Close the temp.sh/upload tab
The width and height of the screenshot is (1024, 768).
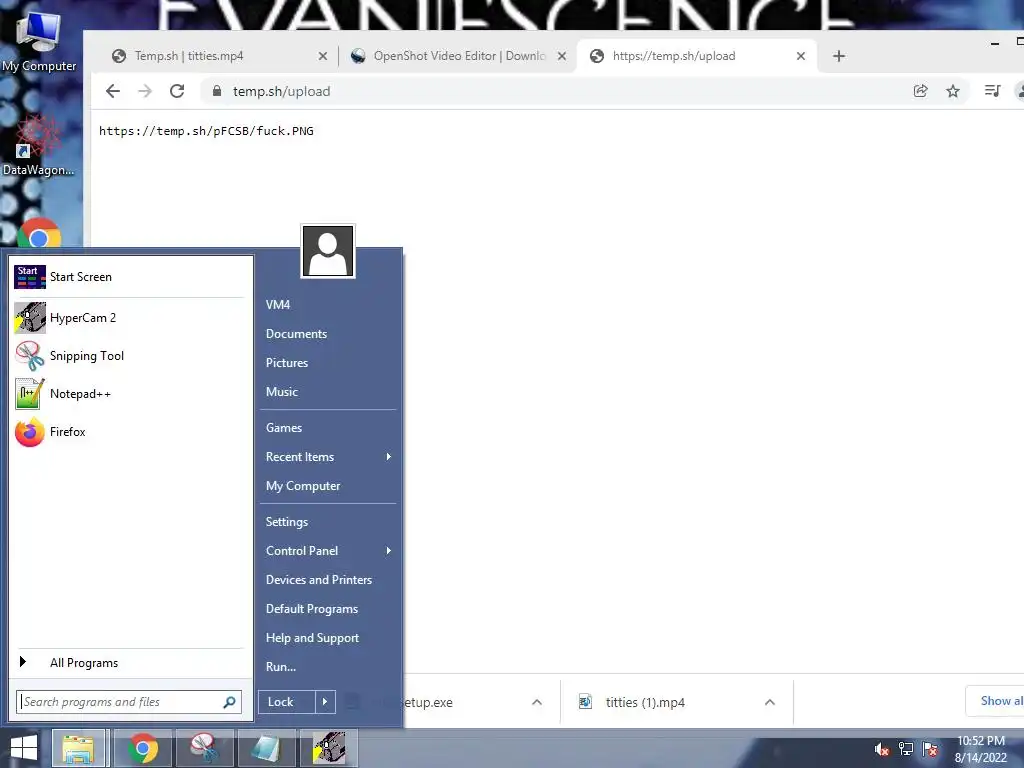801,56
